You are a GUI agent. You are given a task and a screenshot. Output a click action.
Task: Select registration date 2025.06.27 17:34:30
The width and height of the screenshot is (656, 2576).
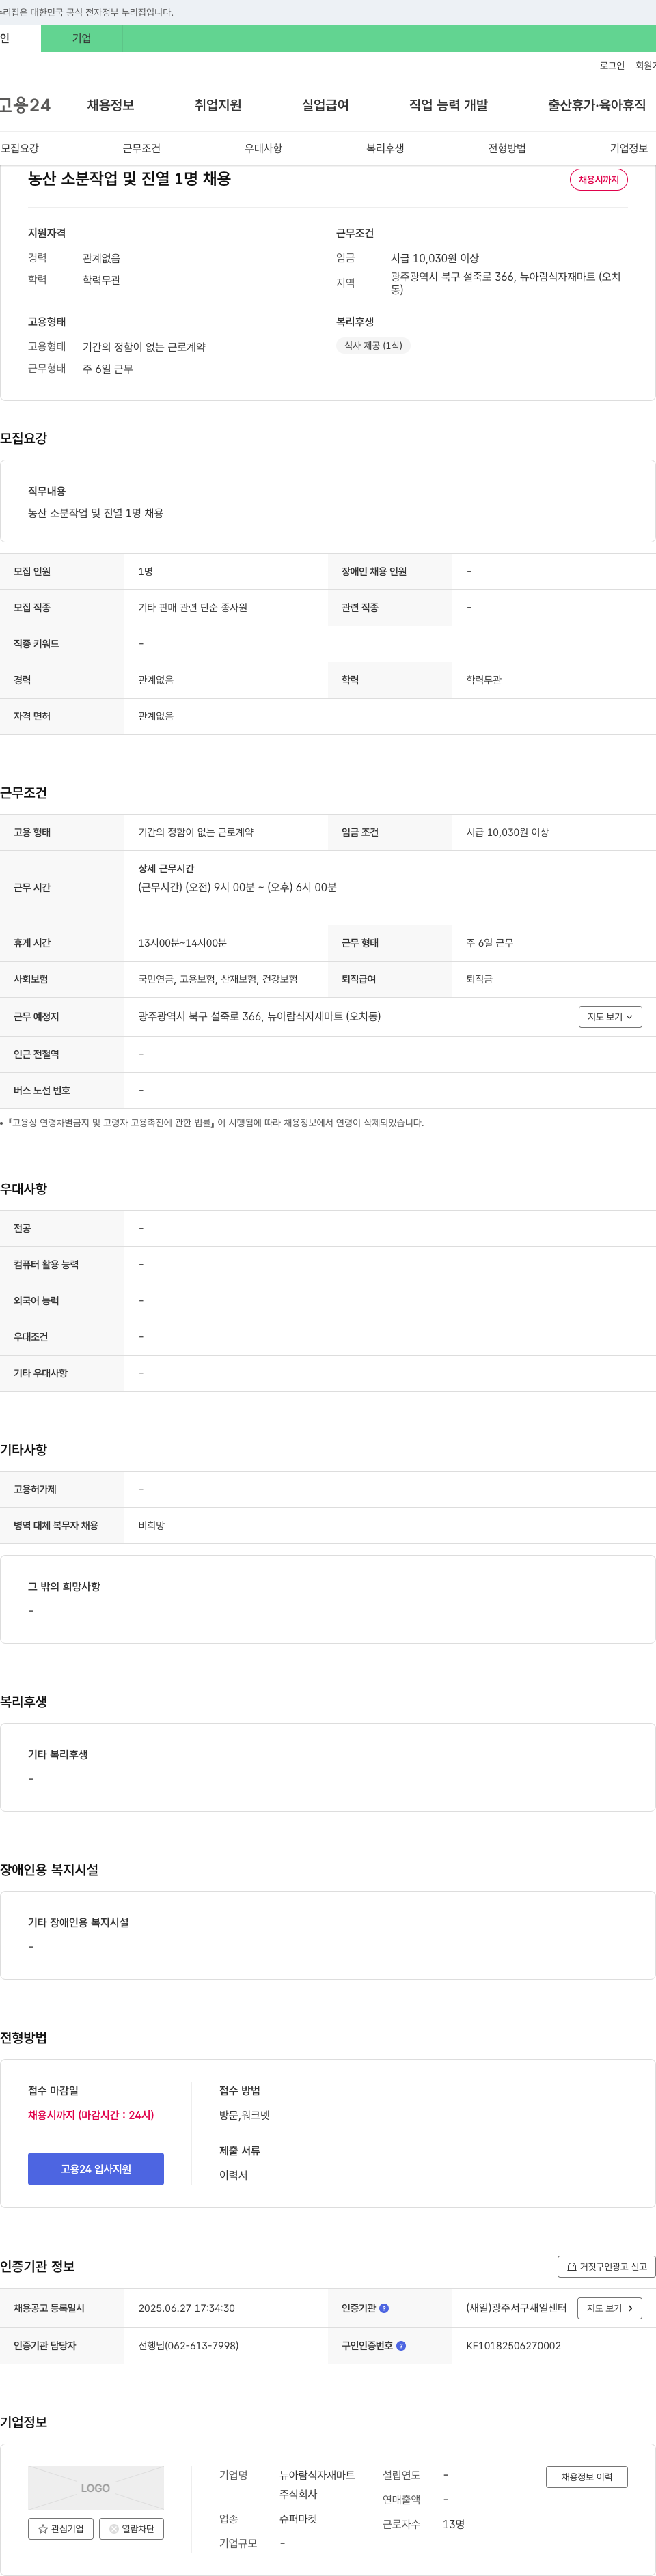[186, 2308]
